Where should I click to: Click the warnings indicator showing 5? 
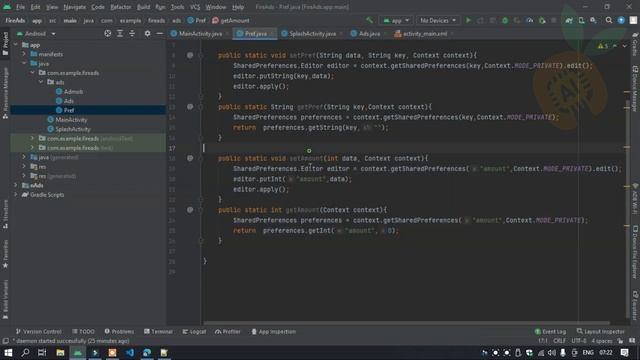(603, 46)
